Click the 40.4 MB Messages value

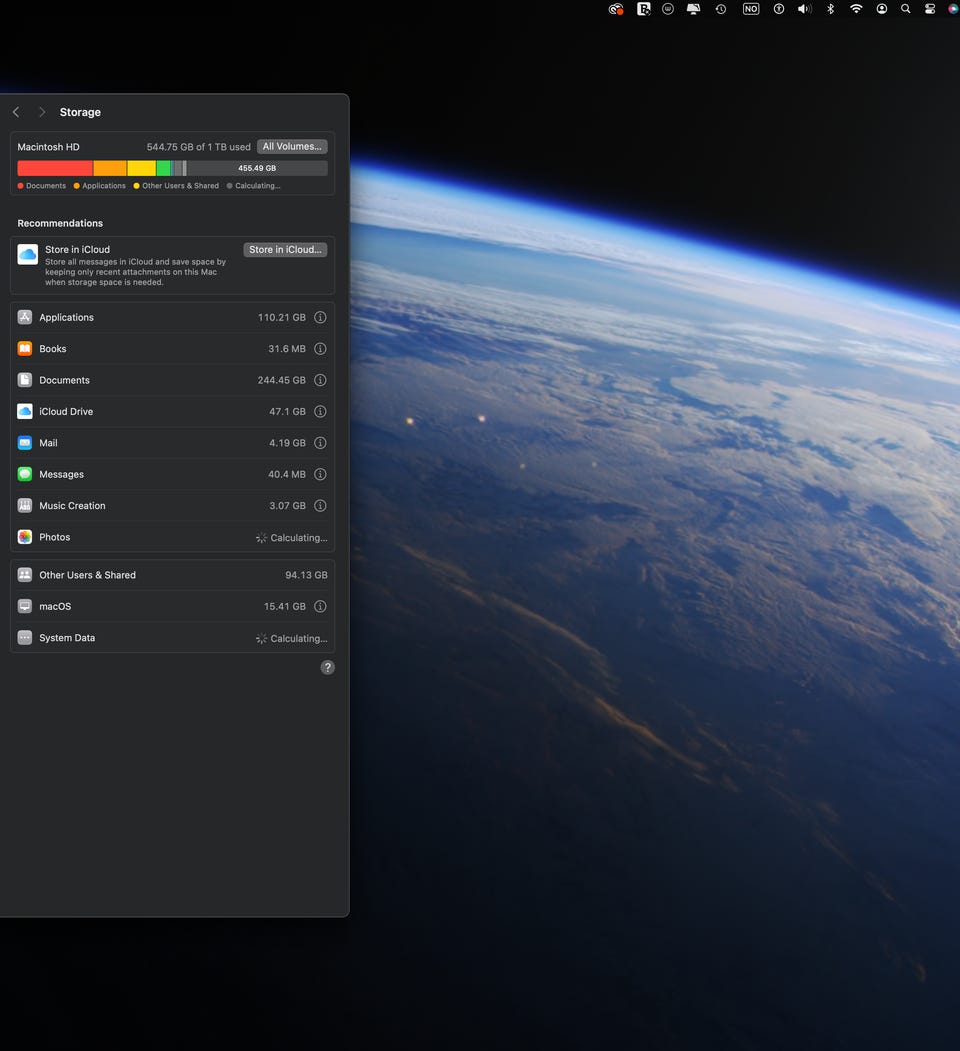coord(287,475)
